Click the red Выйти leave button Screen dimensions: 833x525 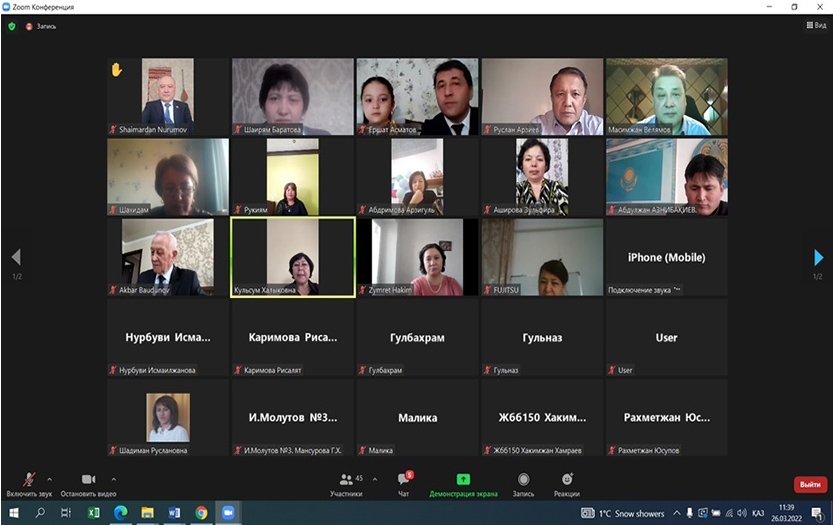pos(809,484)
